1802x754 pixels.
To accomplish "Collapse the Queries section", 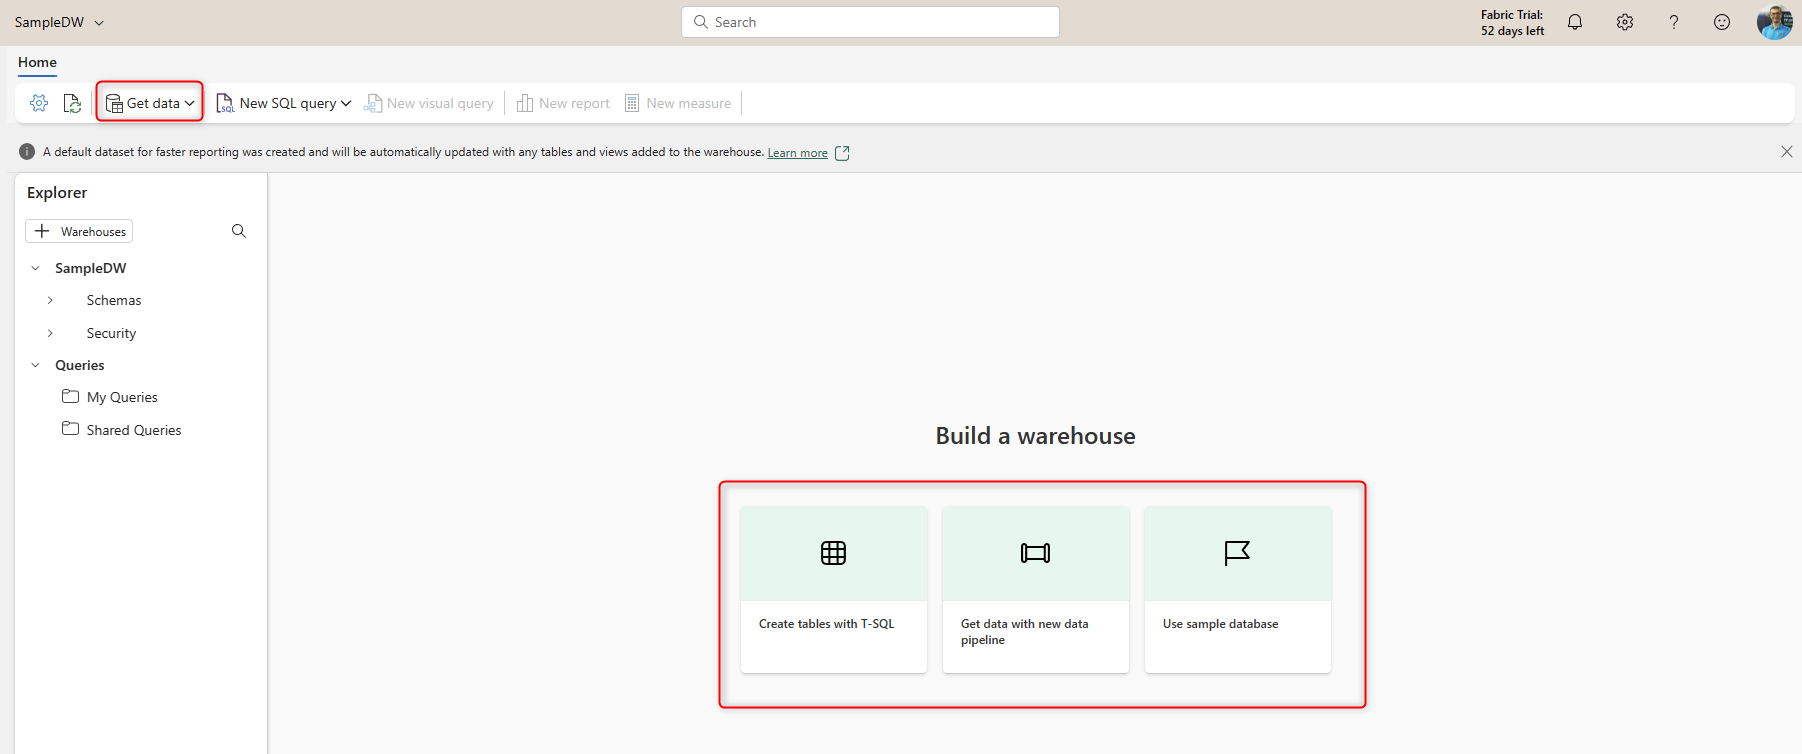I will point(36,365).
